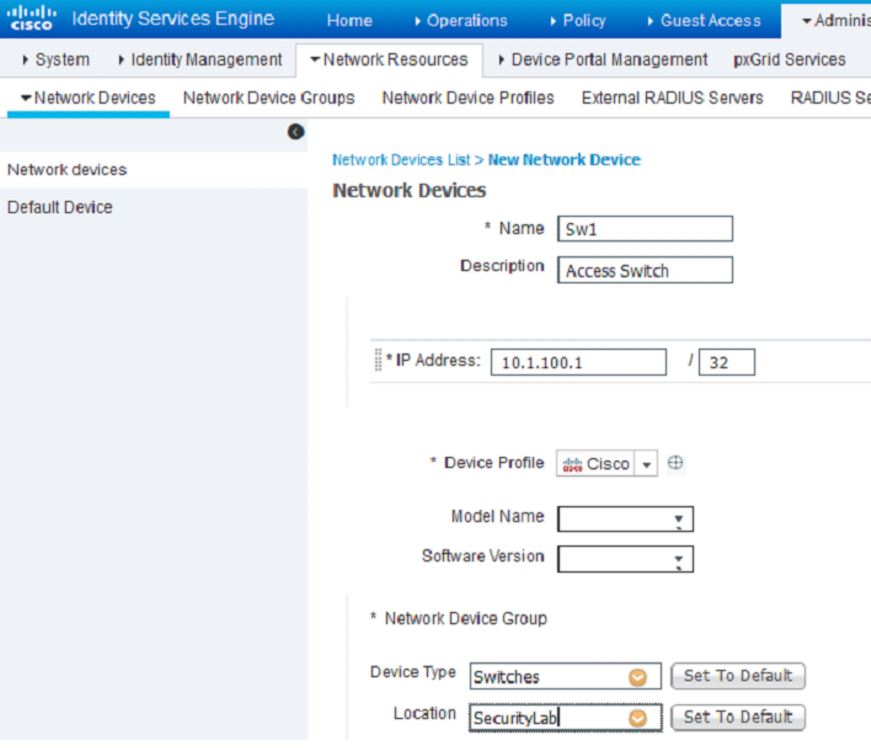Set Location to default
Image resolution: width=871 pixels, height=748 pixels.
coord(738,717)
